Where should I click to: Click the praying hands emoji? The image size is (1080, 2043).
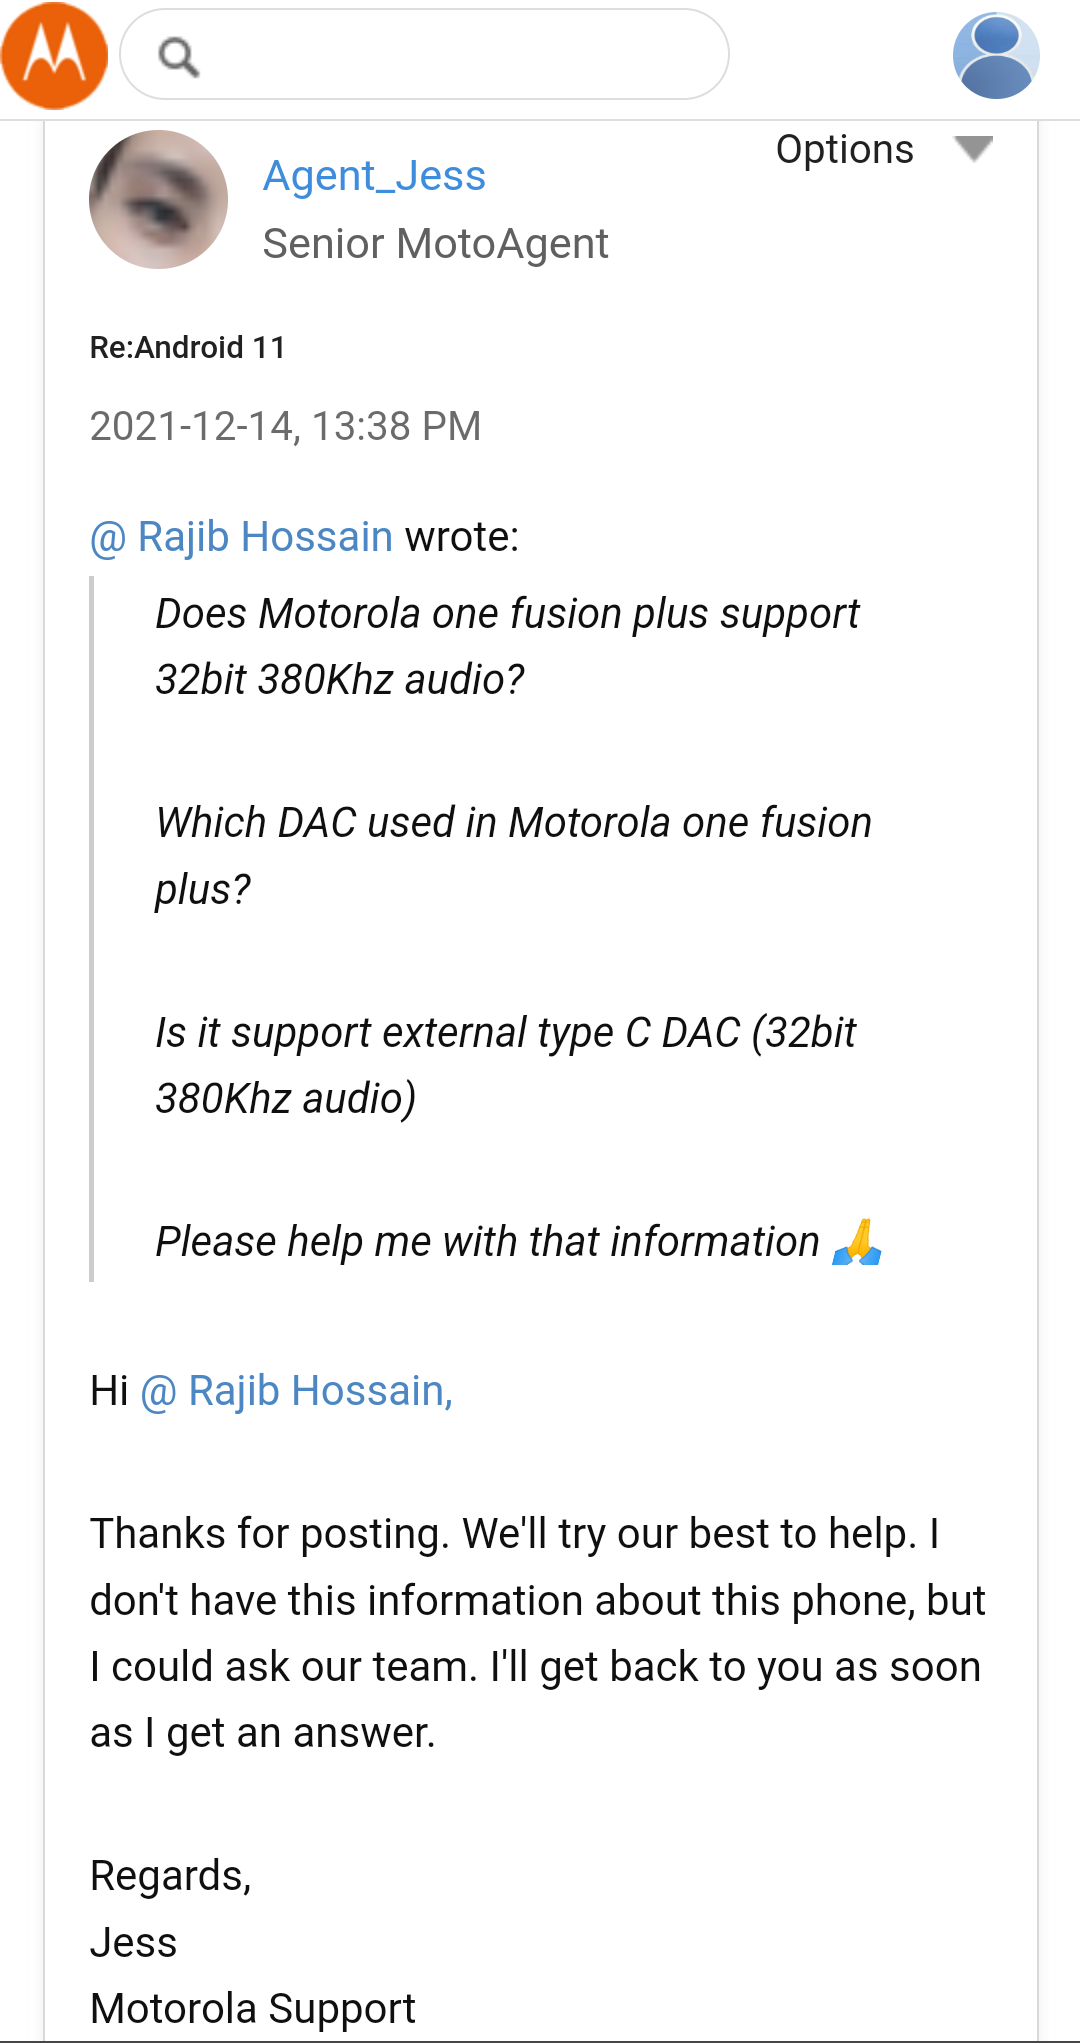tap(856, 1242)
